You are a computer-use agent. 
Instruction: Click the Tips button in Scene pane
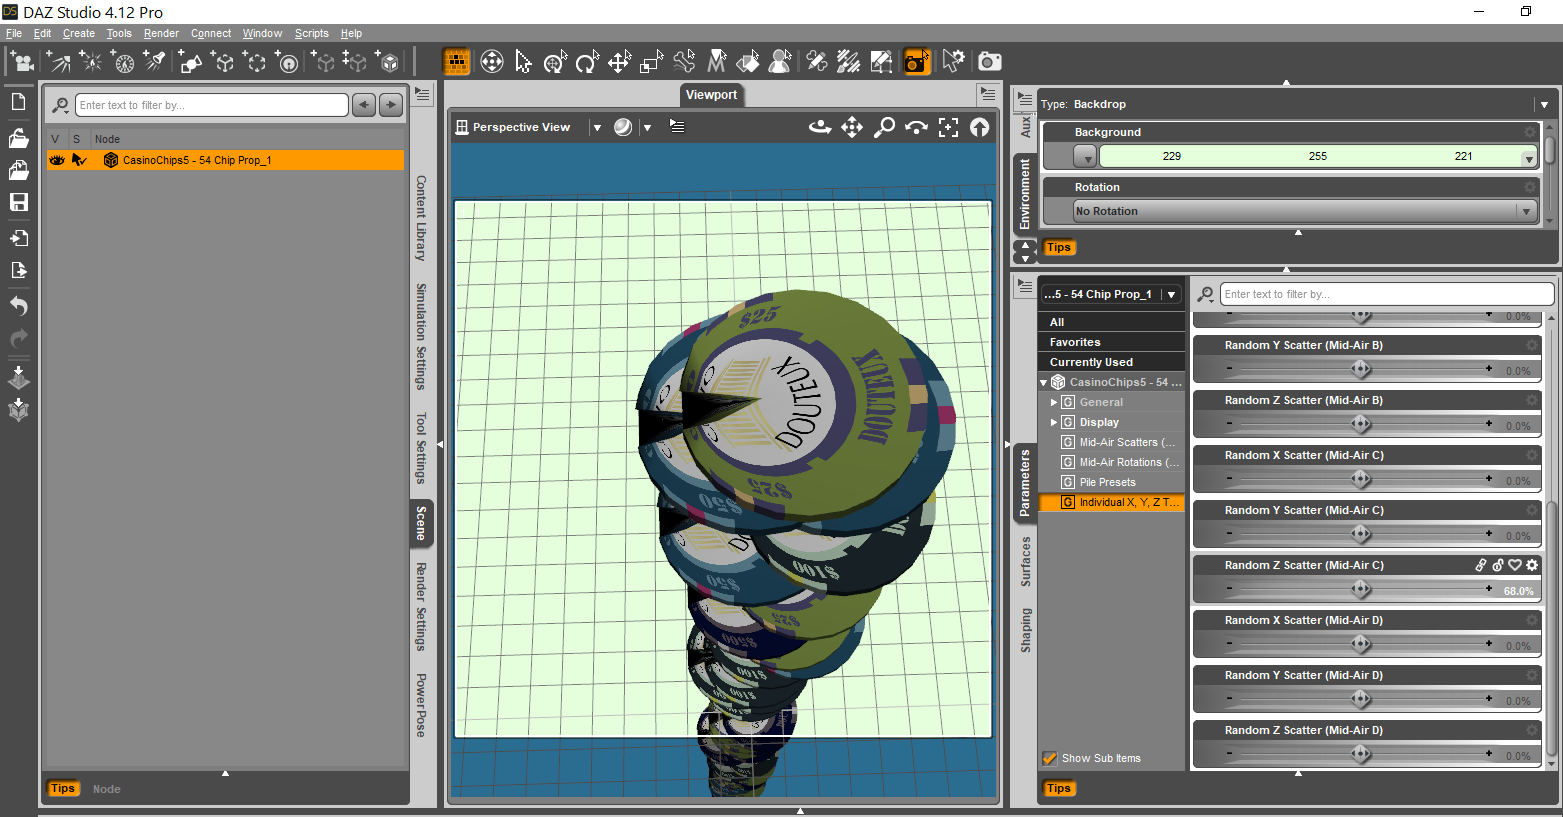pyautogui.click(x=62, y=788)
